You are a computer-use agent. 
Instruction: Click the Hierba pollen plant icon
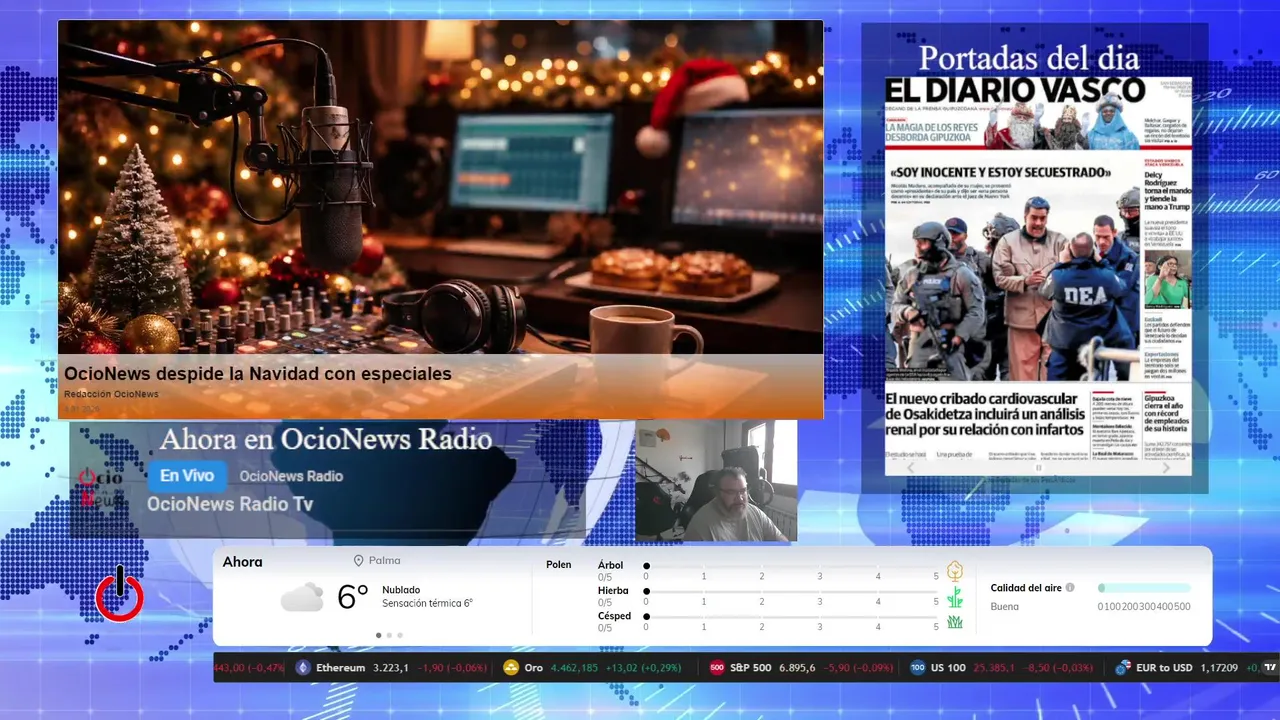pyautogui.click(x=955, y=597)
